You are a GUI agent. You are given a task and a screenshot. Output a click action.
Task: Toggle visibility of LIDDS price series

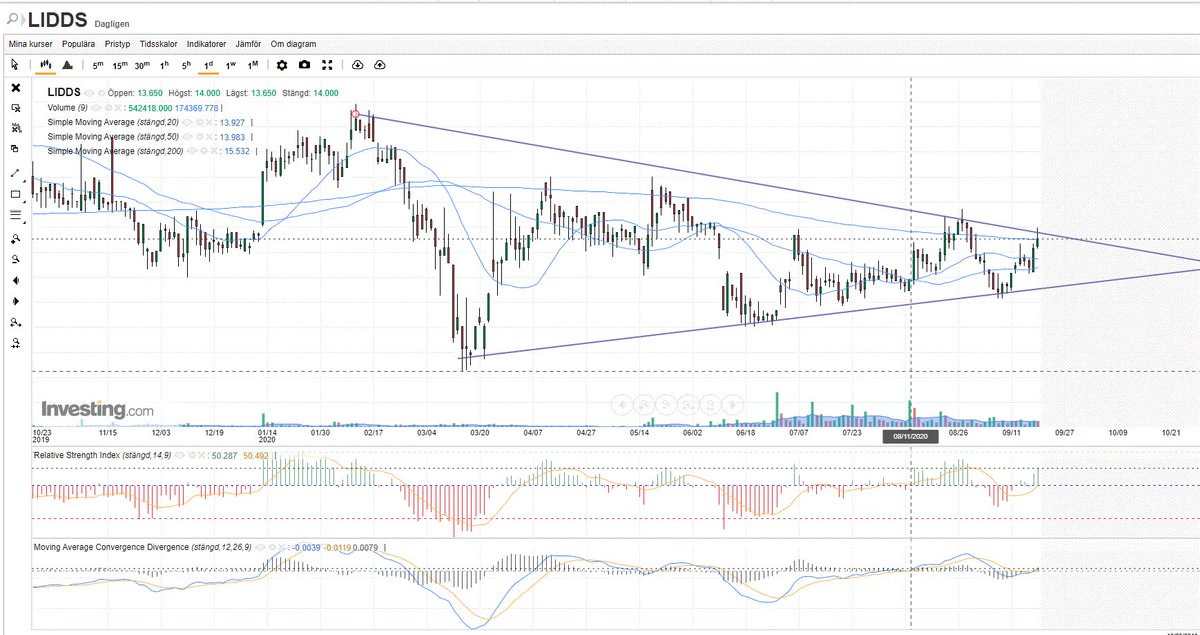point(89,92)
